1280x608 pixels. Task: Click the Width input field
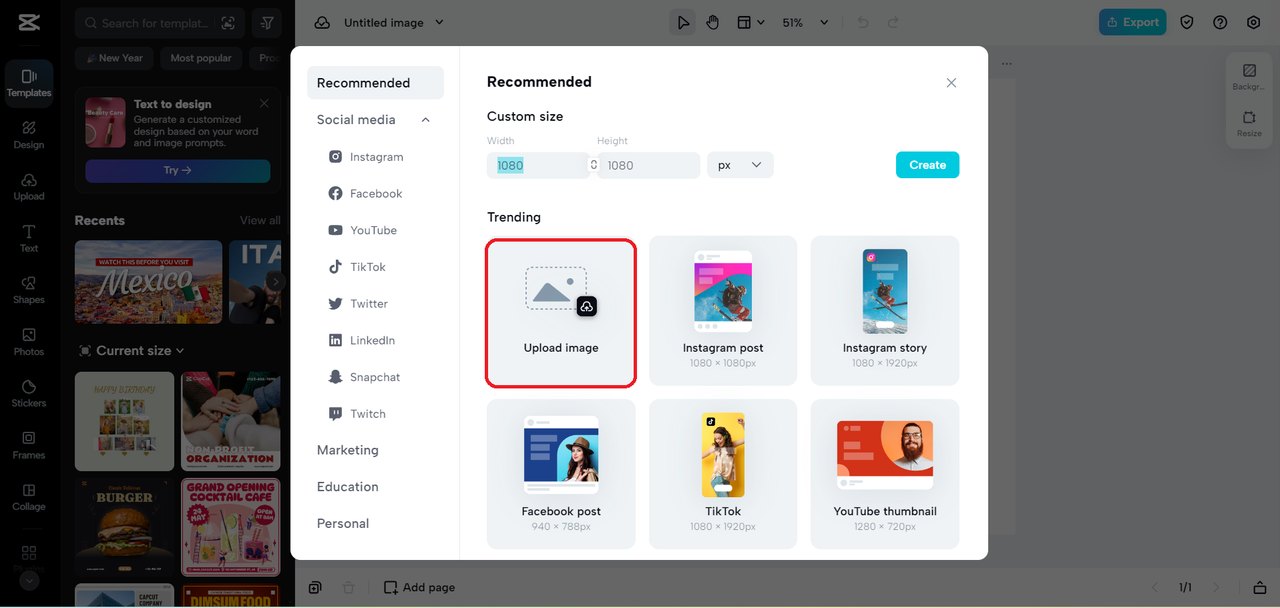537,165
